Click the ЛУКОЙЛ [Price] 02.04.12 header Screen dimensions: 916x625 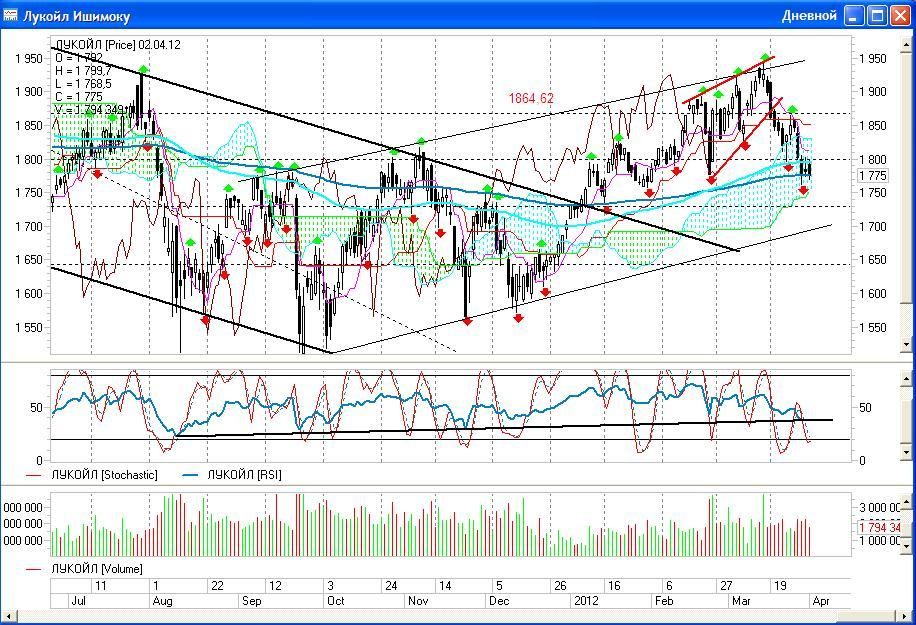(x=118, y=44)
